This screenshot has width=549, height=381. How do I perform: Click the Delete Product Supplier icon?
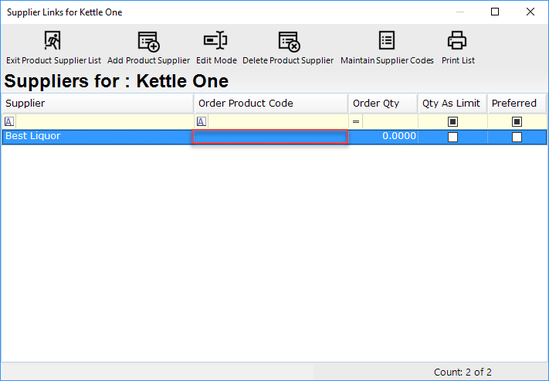(289, 41)
